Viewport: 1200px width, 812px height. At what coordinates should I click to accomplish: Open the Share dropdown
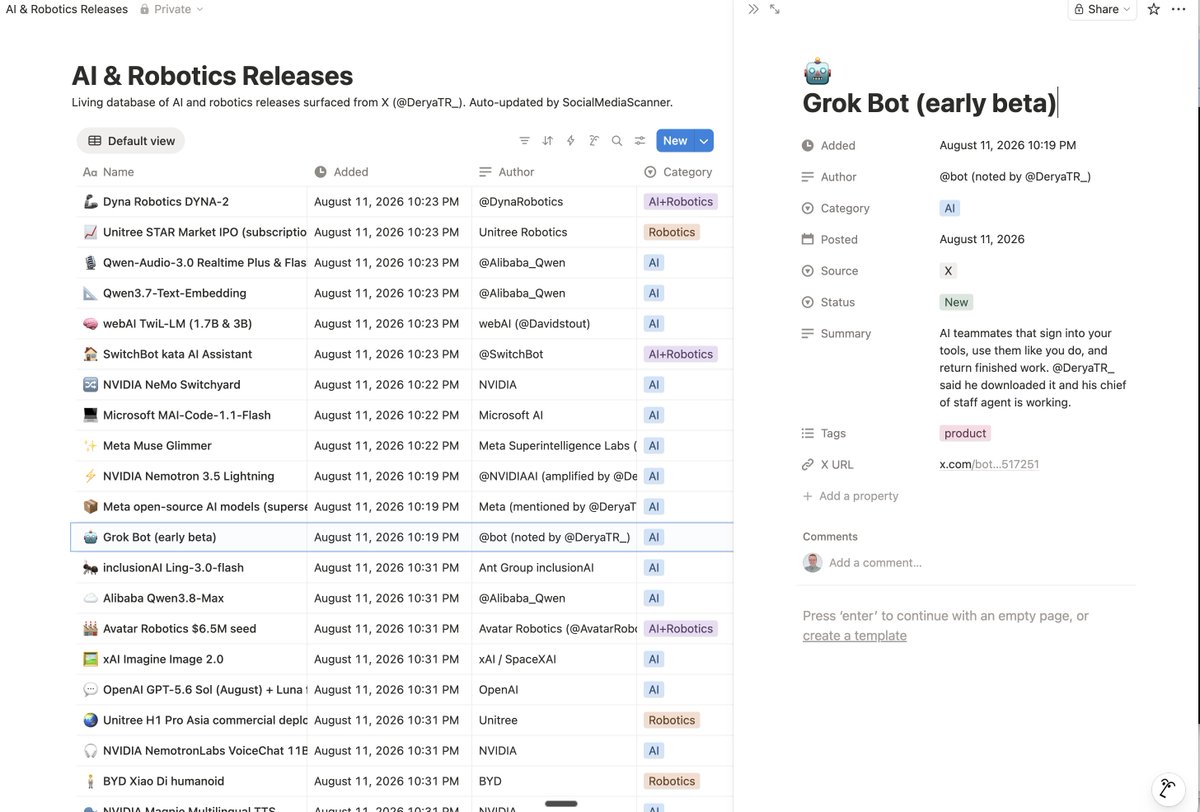1101,9
